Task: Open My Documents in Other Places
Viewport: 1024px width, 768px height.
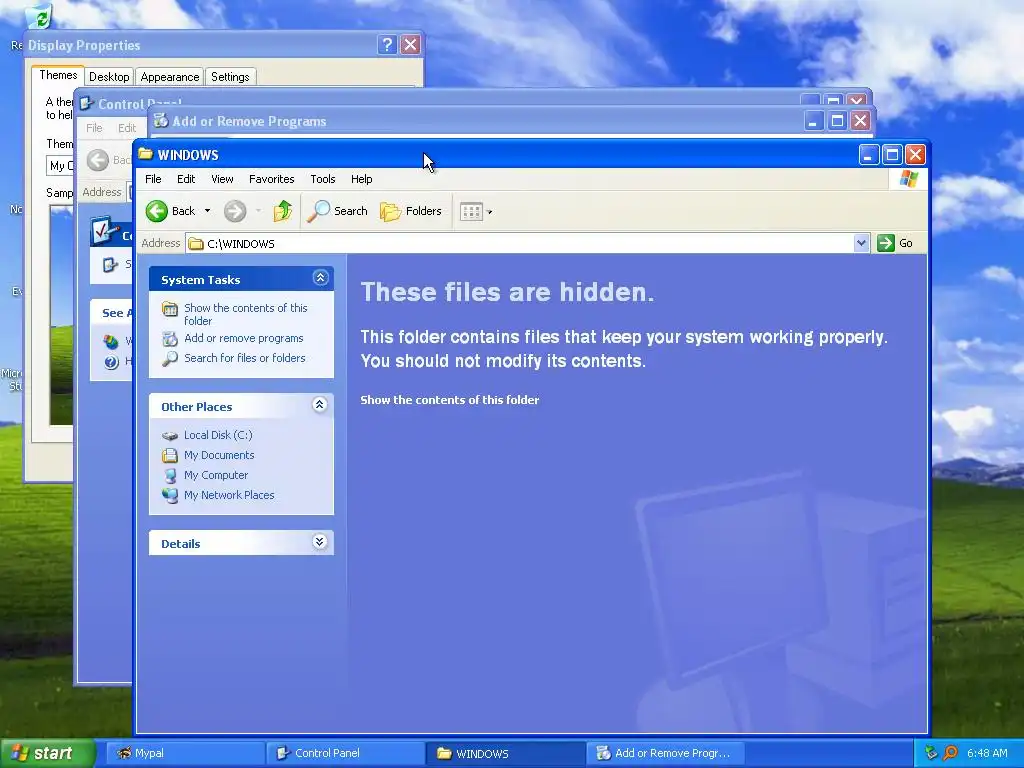Action: point(219,455)
